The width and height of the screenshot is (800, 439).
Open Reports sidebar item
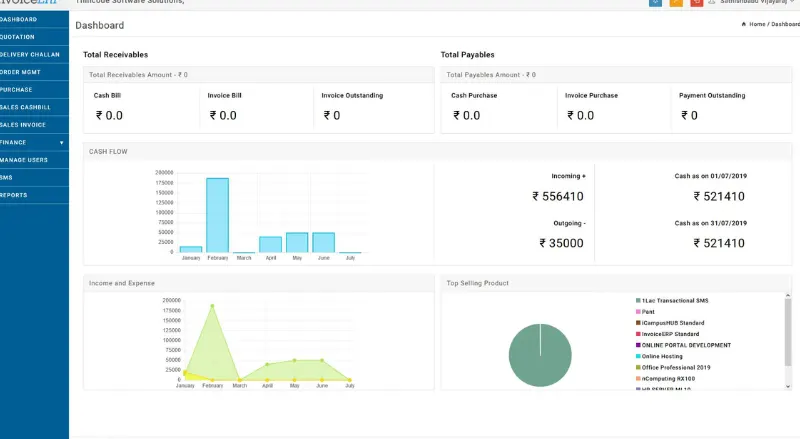(x=34, y=195)
